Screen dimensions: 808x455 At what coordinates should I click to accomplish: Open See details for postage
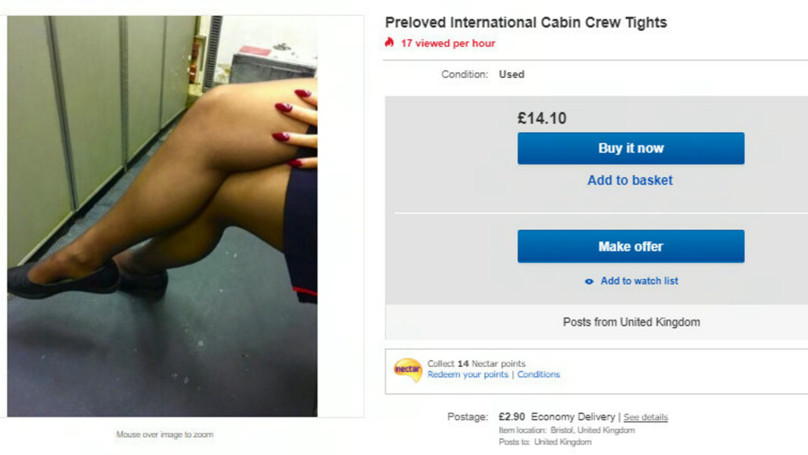pyautogui.click(x=646, y=417)
